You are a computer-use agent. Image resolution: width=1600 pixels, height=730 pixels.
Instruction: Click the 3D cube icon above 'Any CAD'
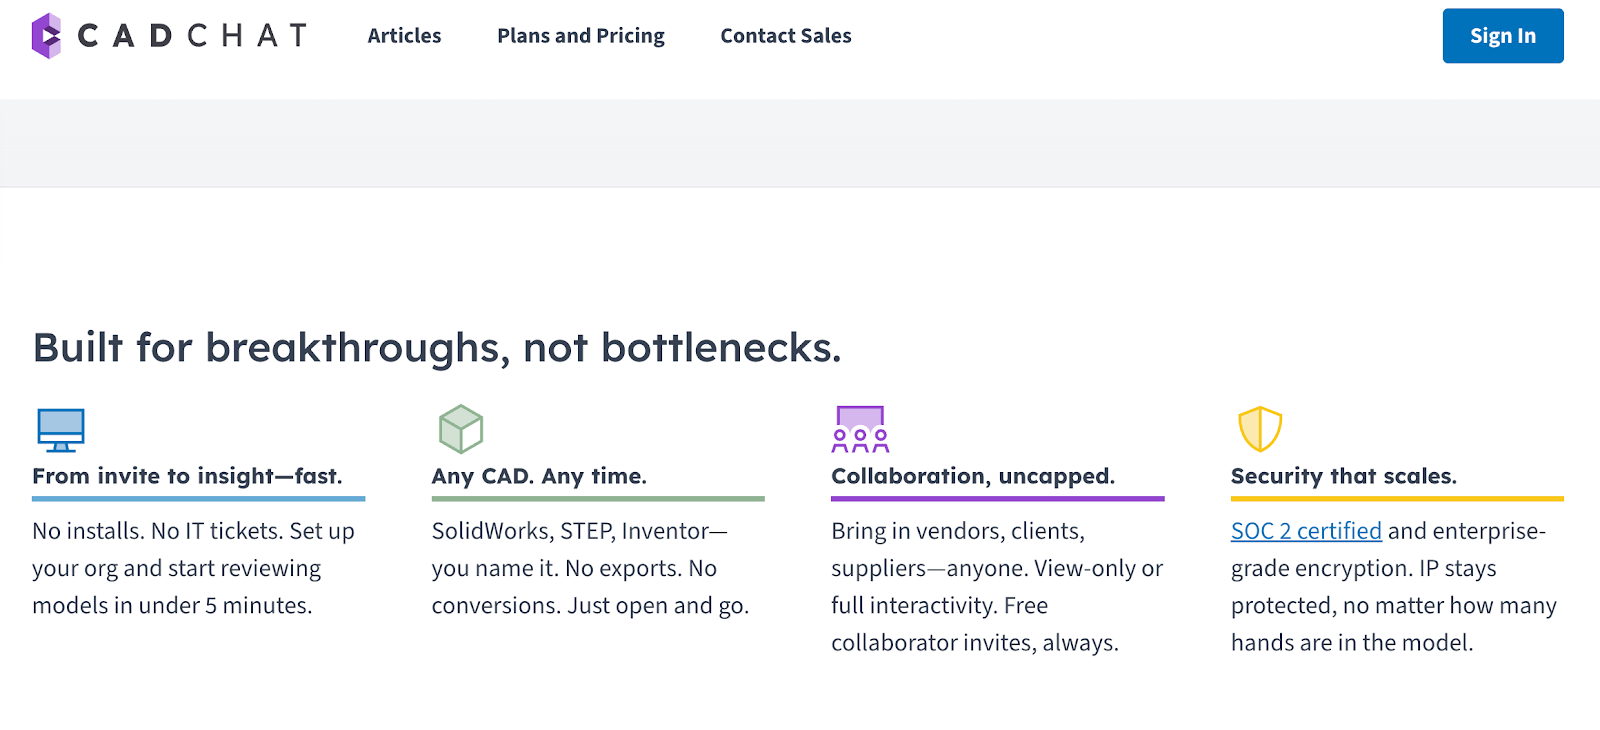coord(460,430)
